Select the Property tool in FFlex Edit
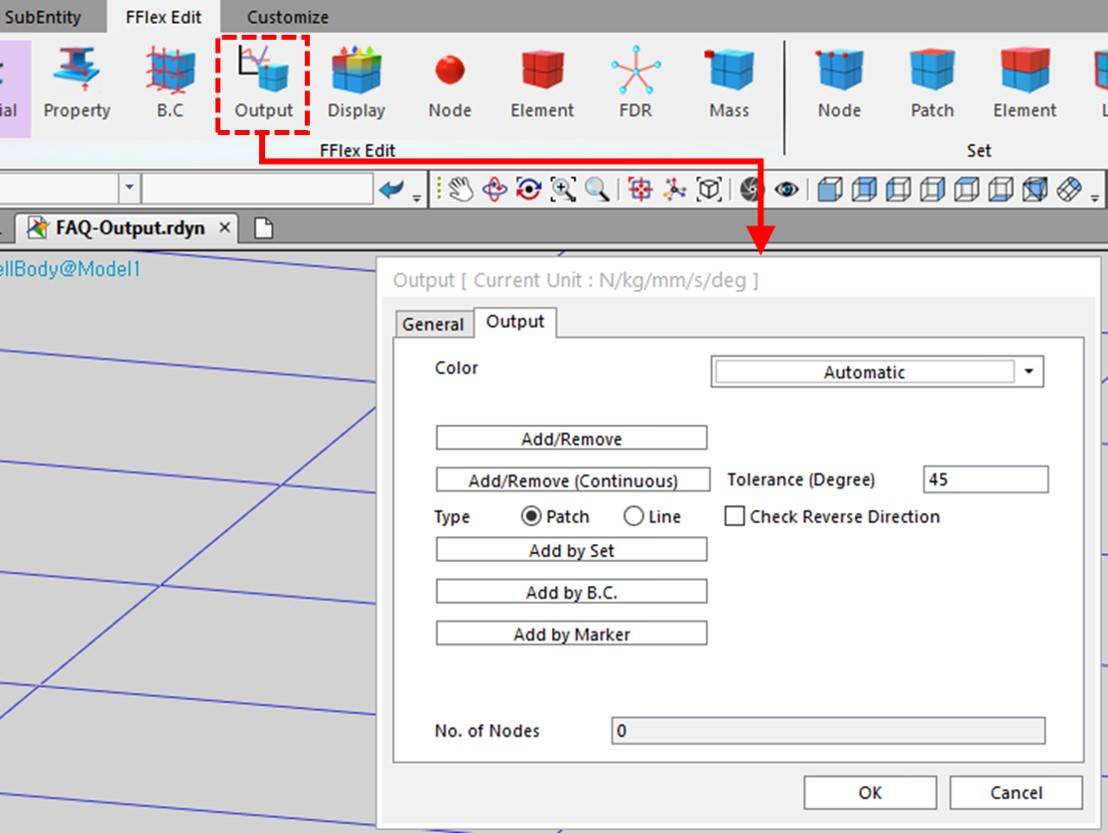This screenshot has height=833, width=1108. 76,80
